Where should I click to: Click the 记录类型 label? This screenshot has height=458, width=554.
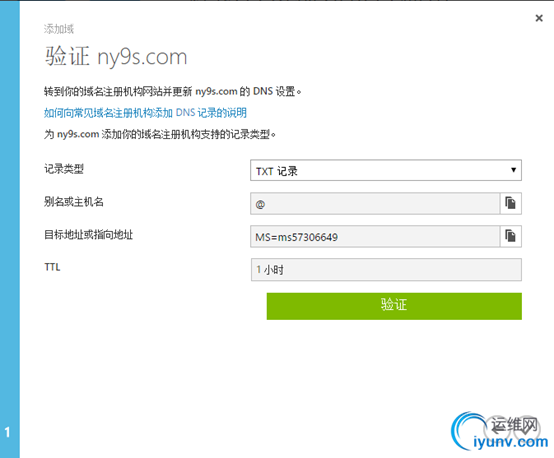point(64,169)
